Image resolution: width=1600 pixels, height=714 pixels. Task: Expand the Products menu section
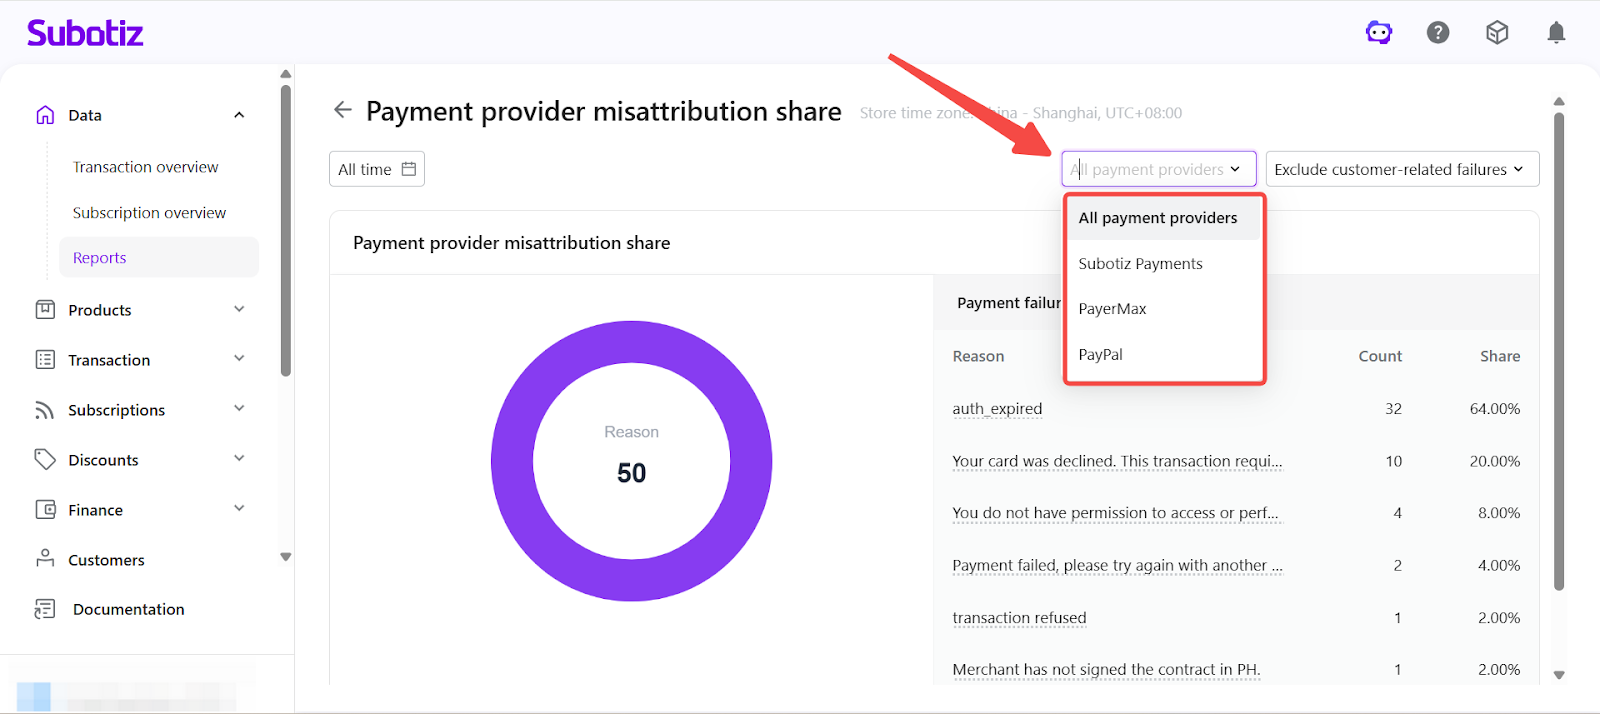pyautogui.click(x=239, y=310)
